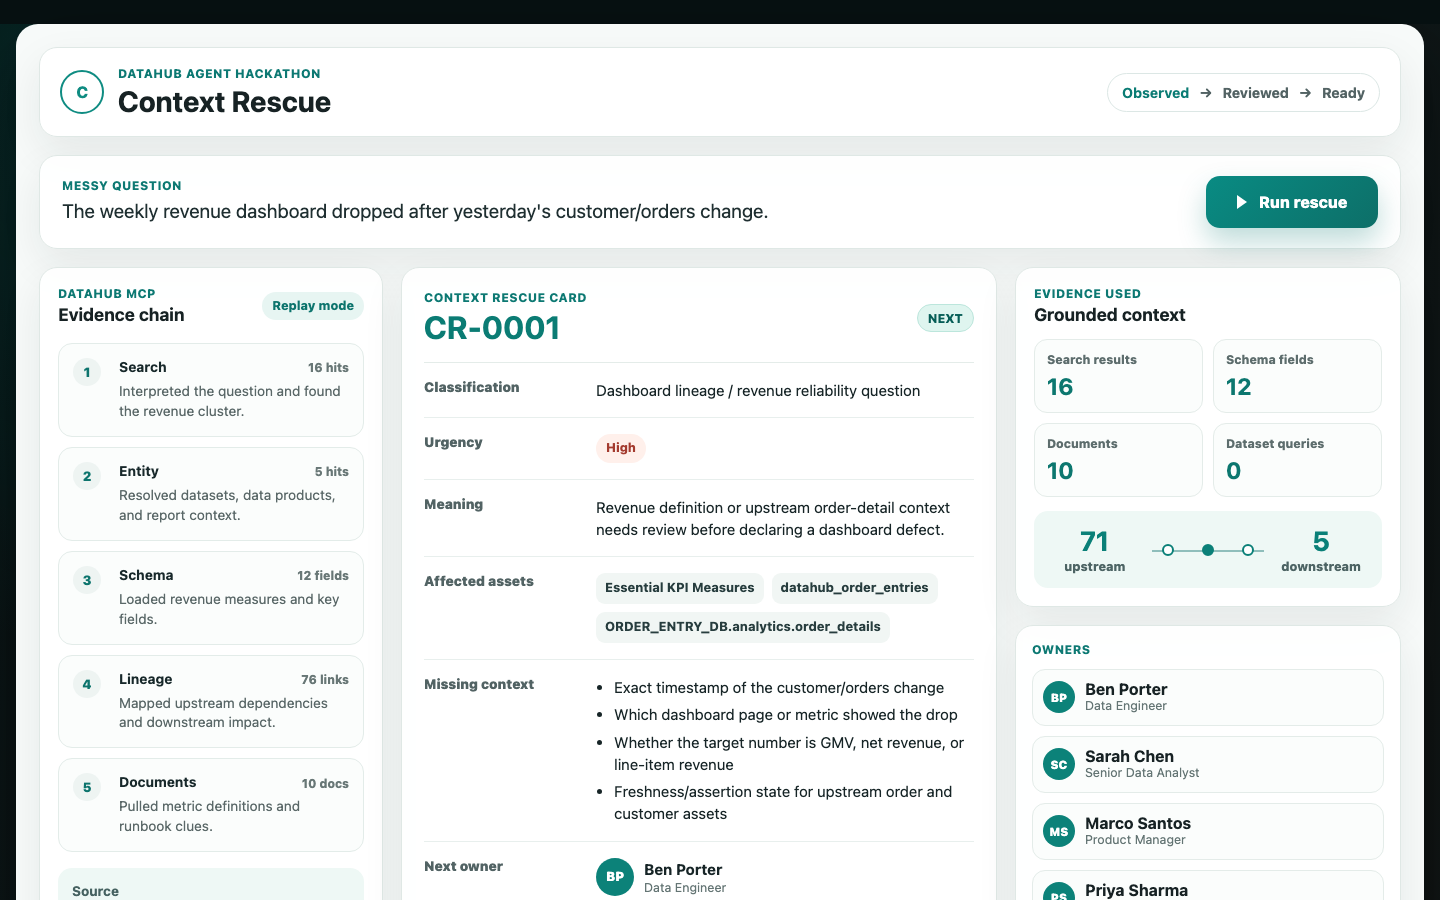Click Sarah Chen's SC avatar

(x=1059, y=764)
